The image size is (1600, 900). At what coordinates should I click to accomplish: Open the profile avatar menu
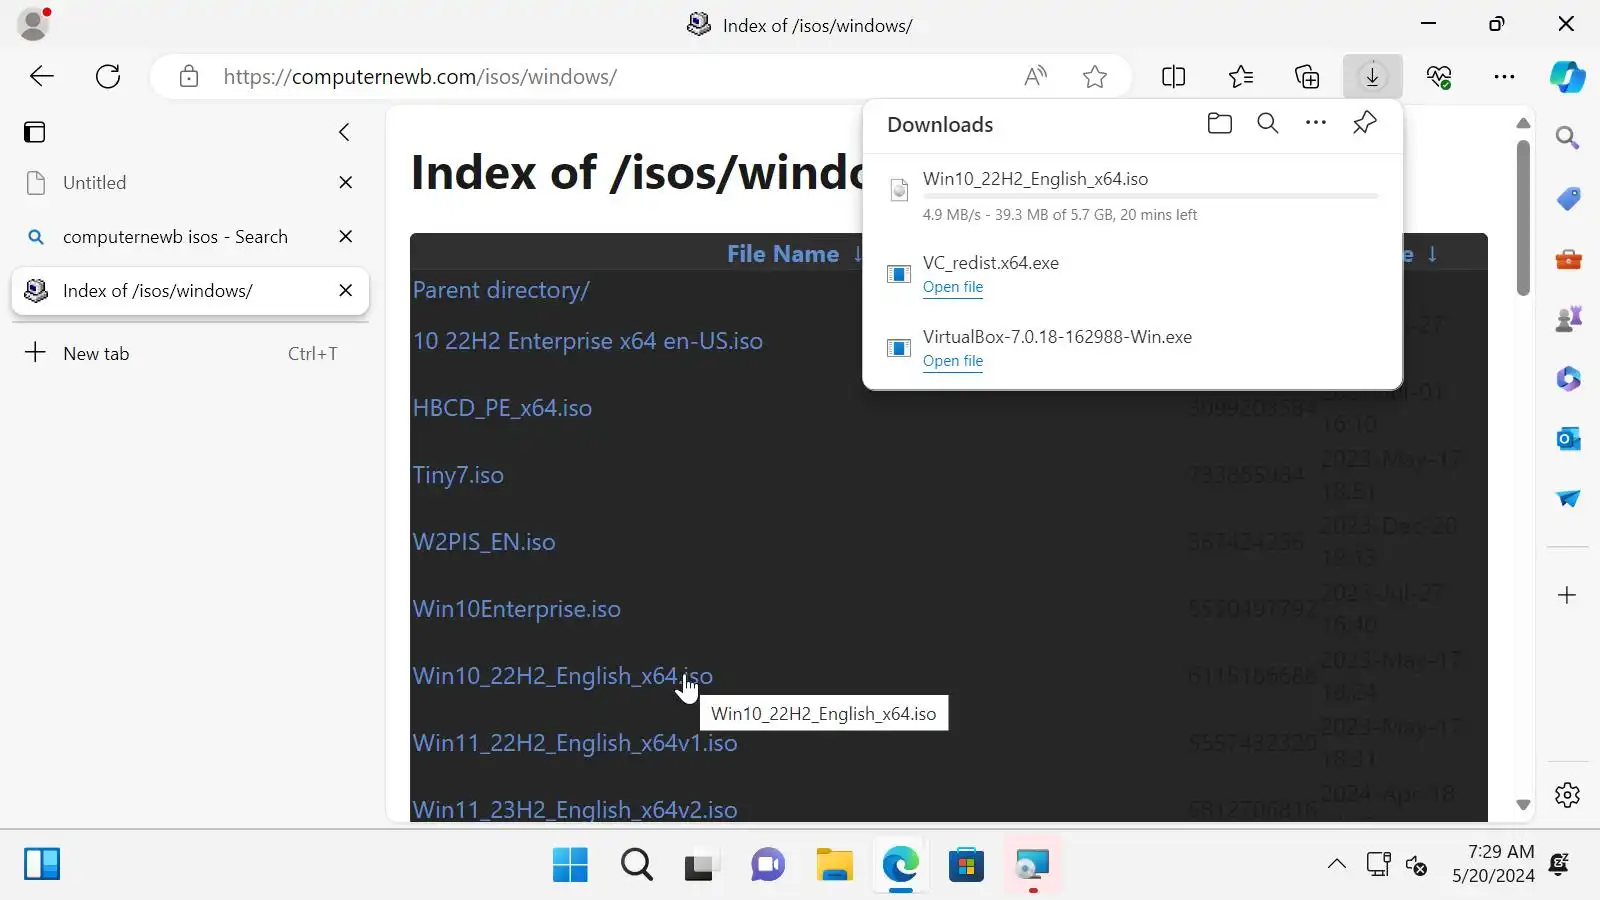[34, 24]
